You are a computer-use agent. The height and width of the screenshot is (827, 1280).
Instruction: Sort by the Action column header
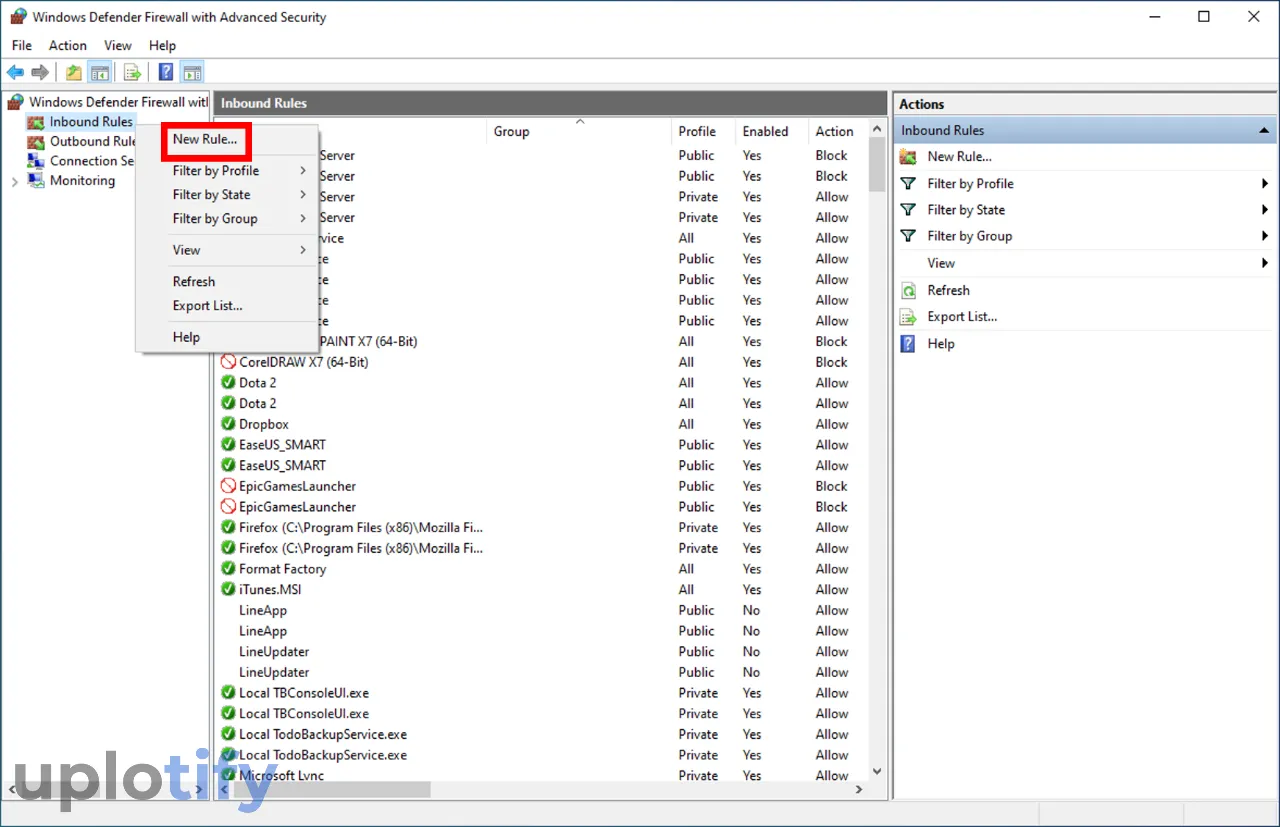tap(838, 132)
